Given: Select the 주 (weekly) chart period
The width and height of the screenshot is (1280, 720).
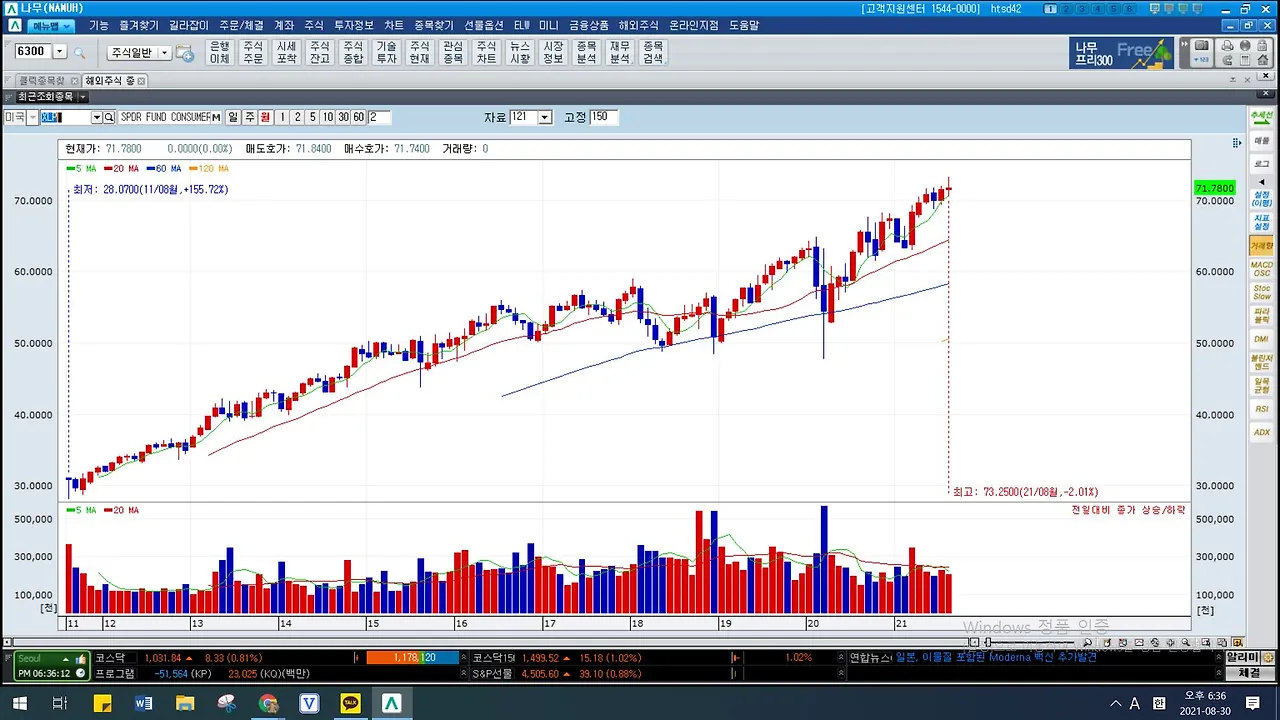Looking at the screenshot, I should tap(249, 117).
